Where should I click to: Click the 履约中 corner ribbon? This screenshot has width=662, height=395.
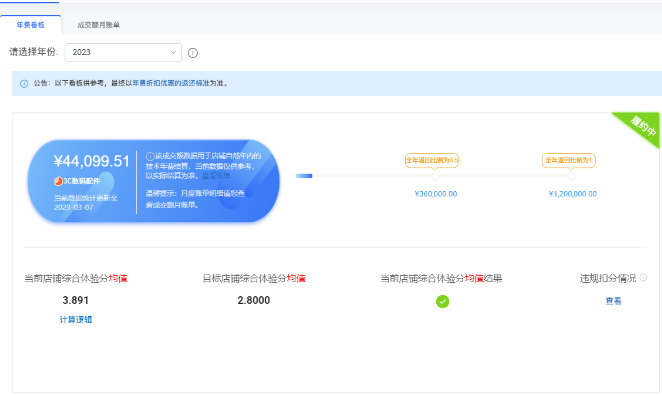coord(642,126)
